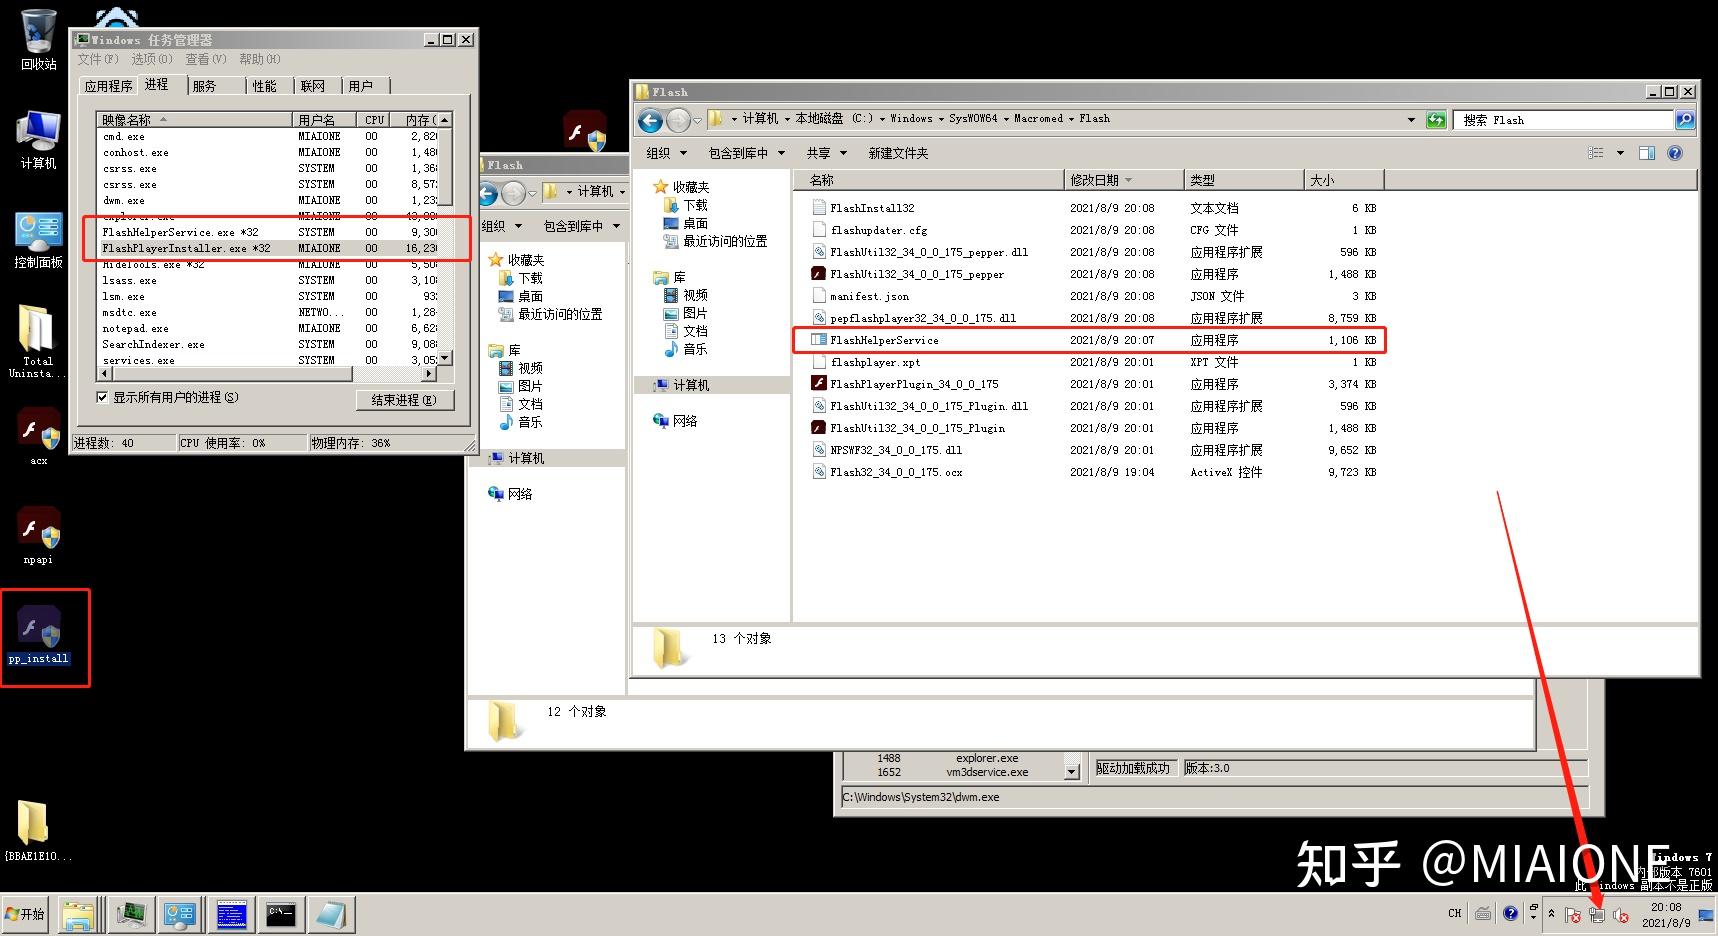Open 包含到库中 dropdown in the back Flash window

coord(581,226)
